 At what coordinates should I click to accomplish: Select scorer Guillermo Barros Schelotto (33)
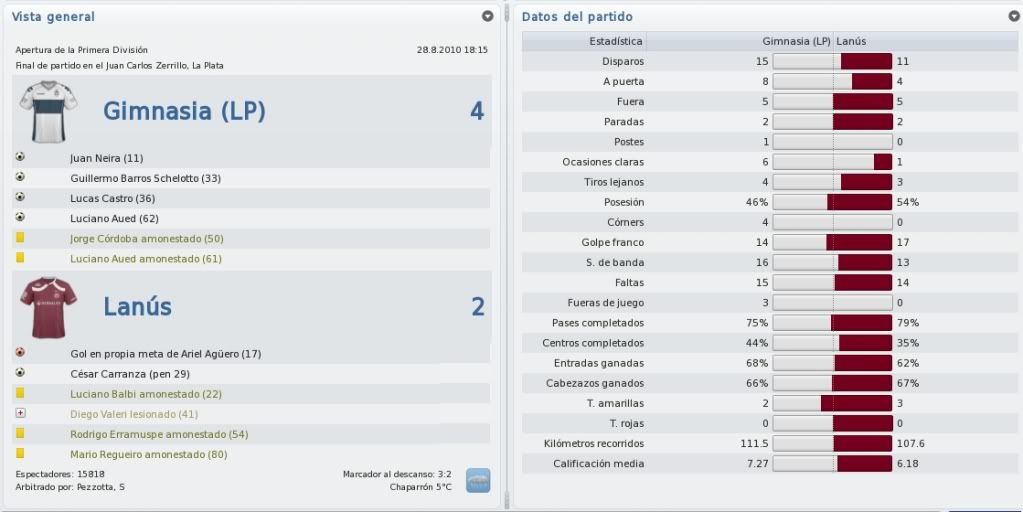pyautogui.click(x=145, y=178)
